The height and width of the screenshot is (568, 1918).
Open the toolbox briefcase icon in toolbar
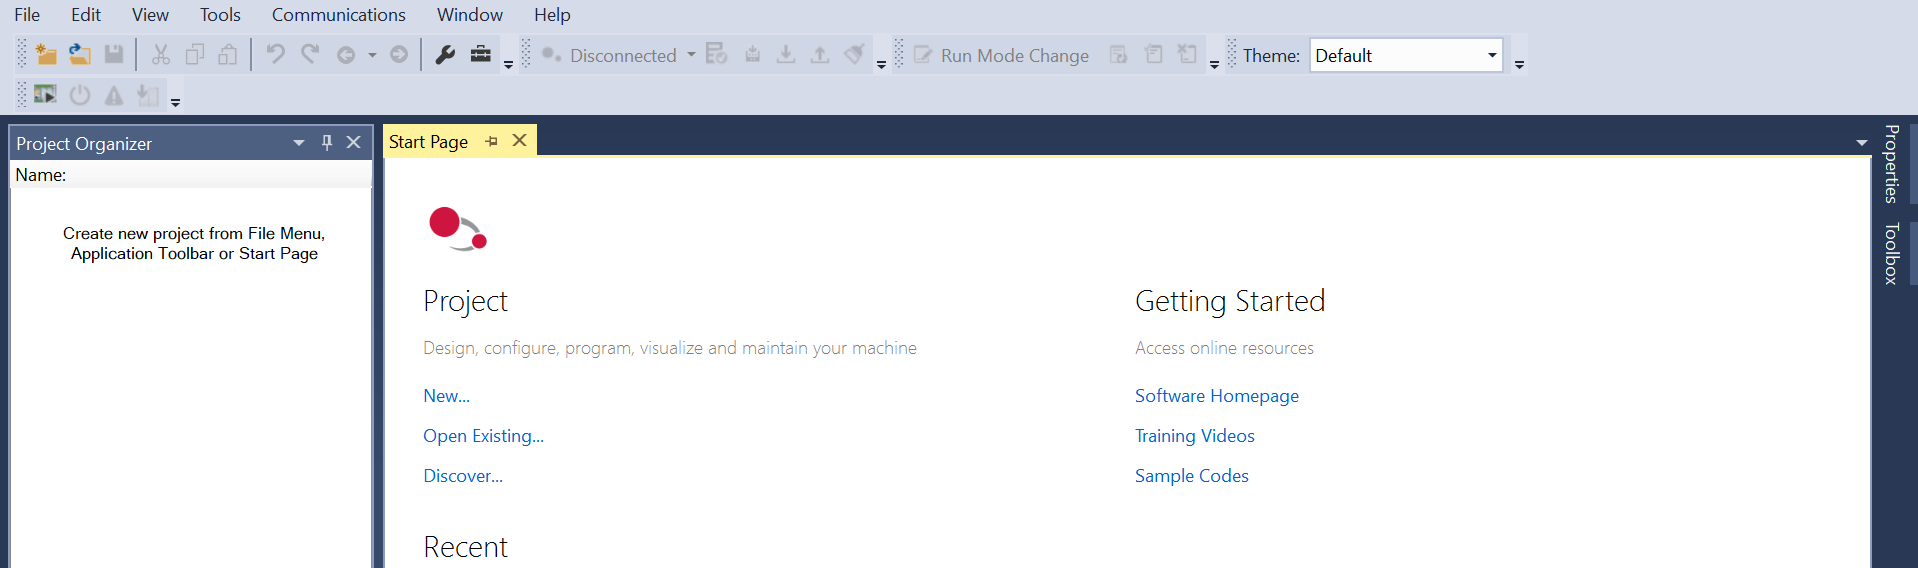(x=481, y=55)
